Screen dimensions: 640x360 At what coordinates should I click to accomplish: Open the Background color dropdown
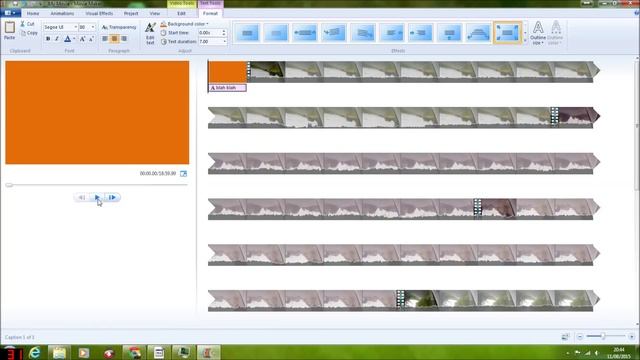[x=184, y=24]
